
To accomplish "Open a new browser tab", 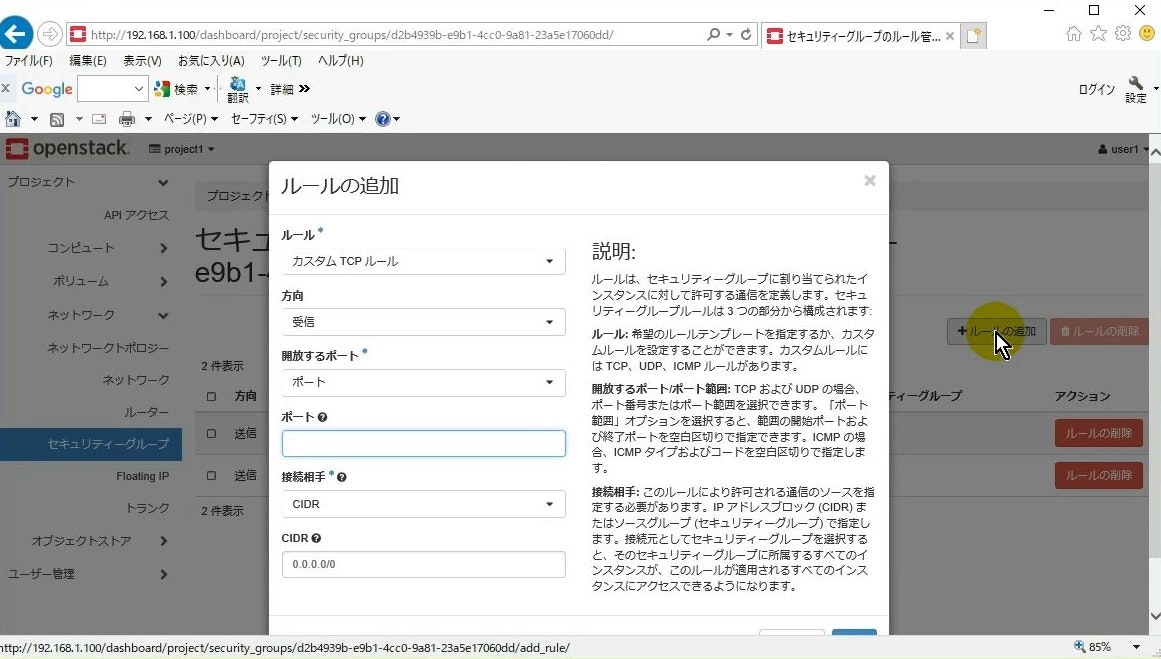I will pos(973,36).
